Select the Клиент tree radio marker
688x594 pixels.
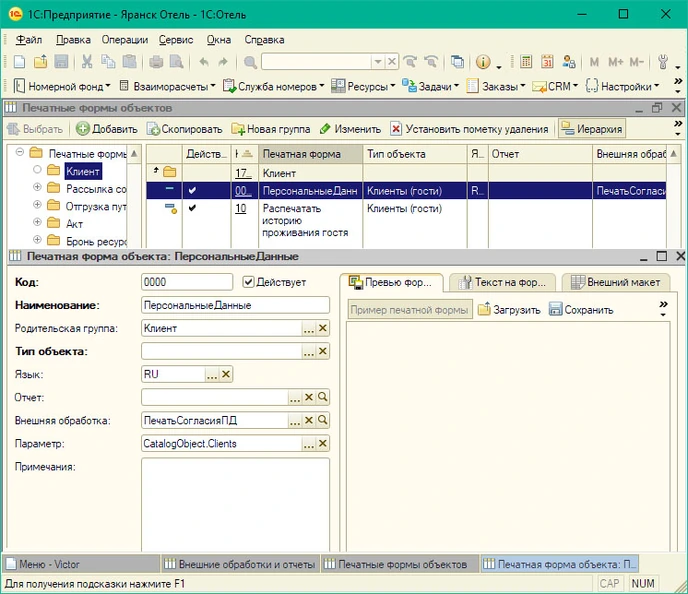tap(38, 171)
